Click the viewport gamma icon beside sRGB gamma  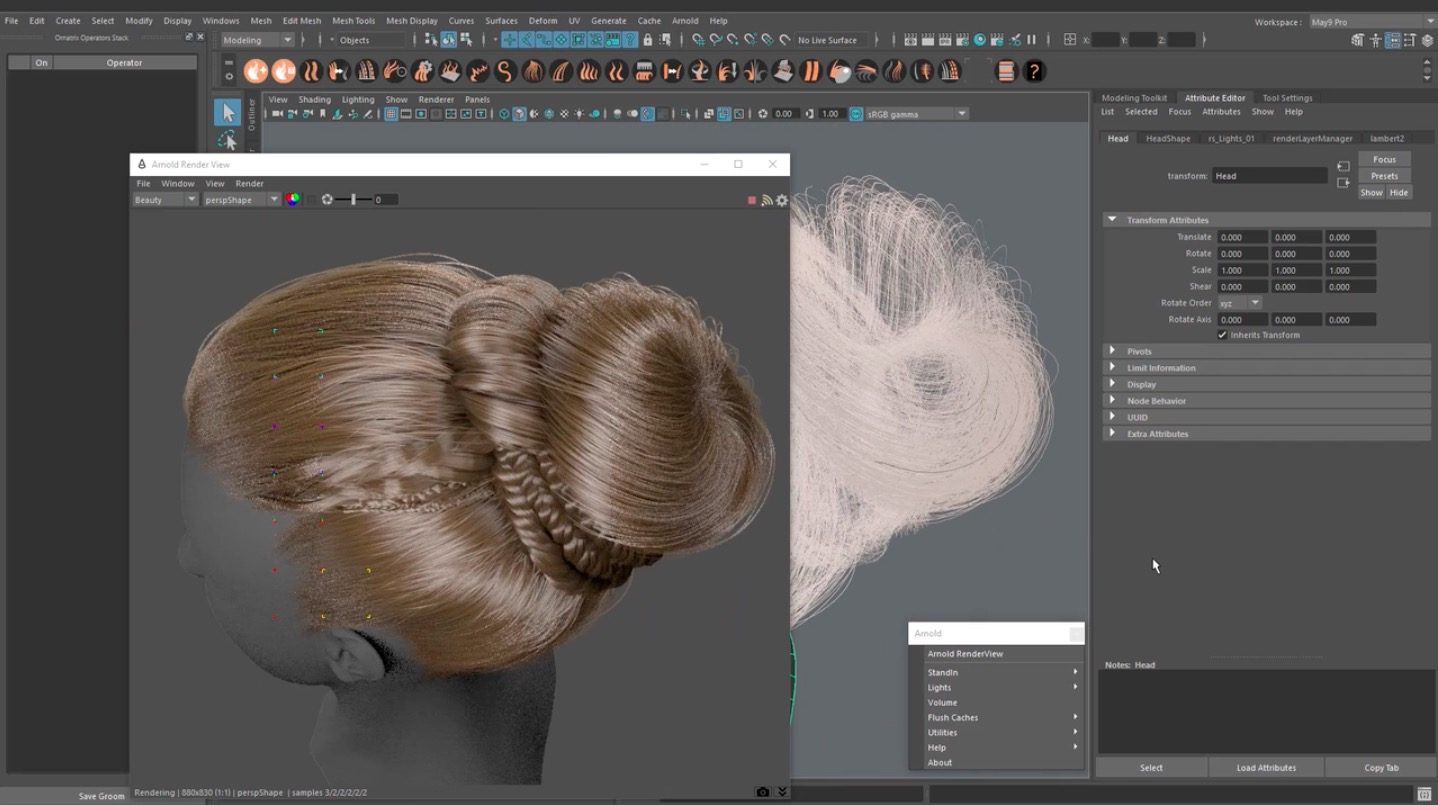point(856,114)
